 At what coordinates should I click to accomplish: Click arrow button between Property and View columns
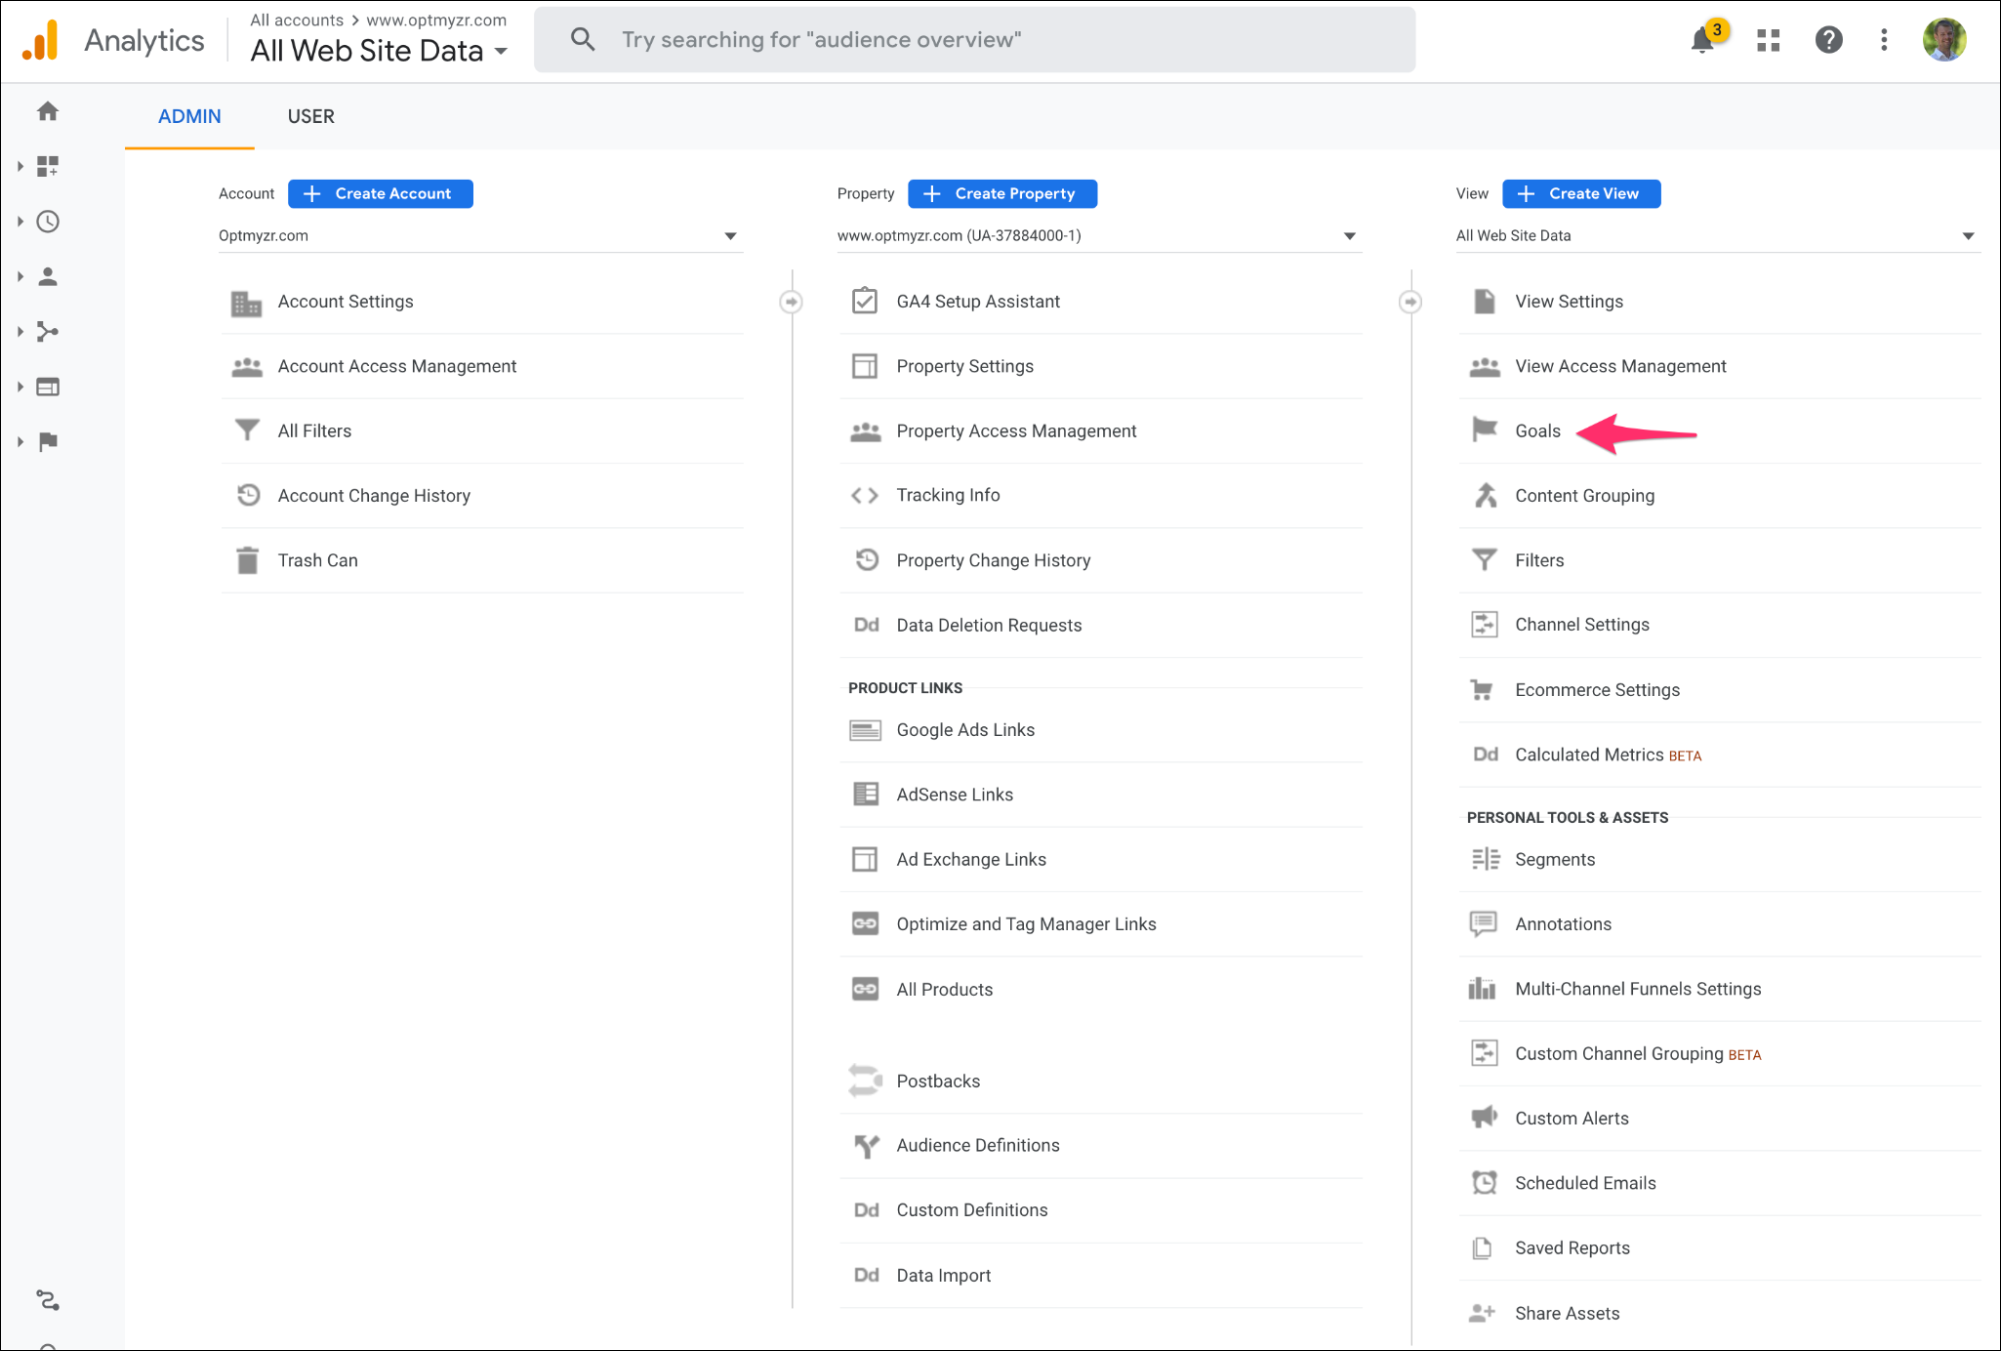[x=1410, y=301]
